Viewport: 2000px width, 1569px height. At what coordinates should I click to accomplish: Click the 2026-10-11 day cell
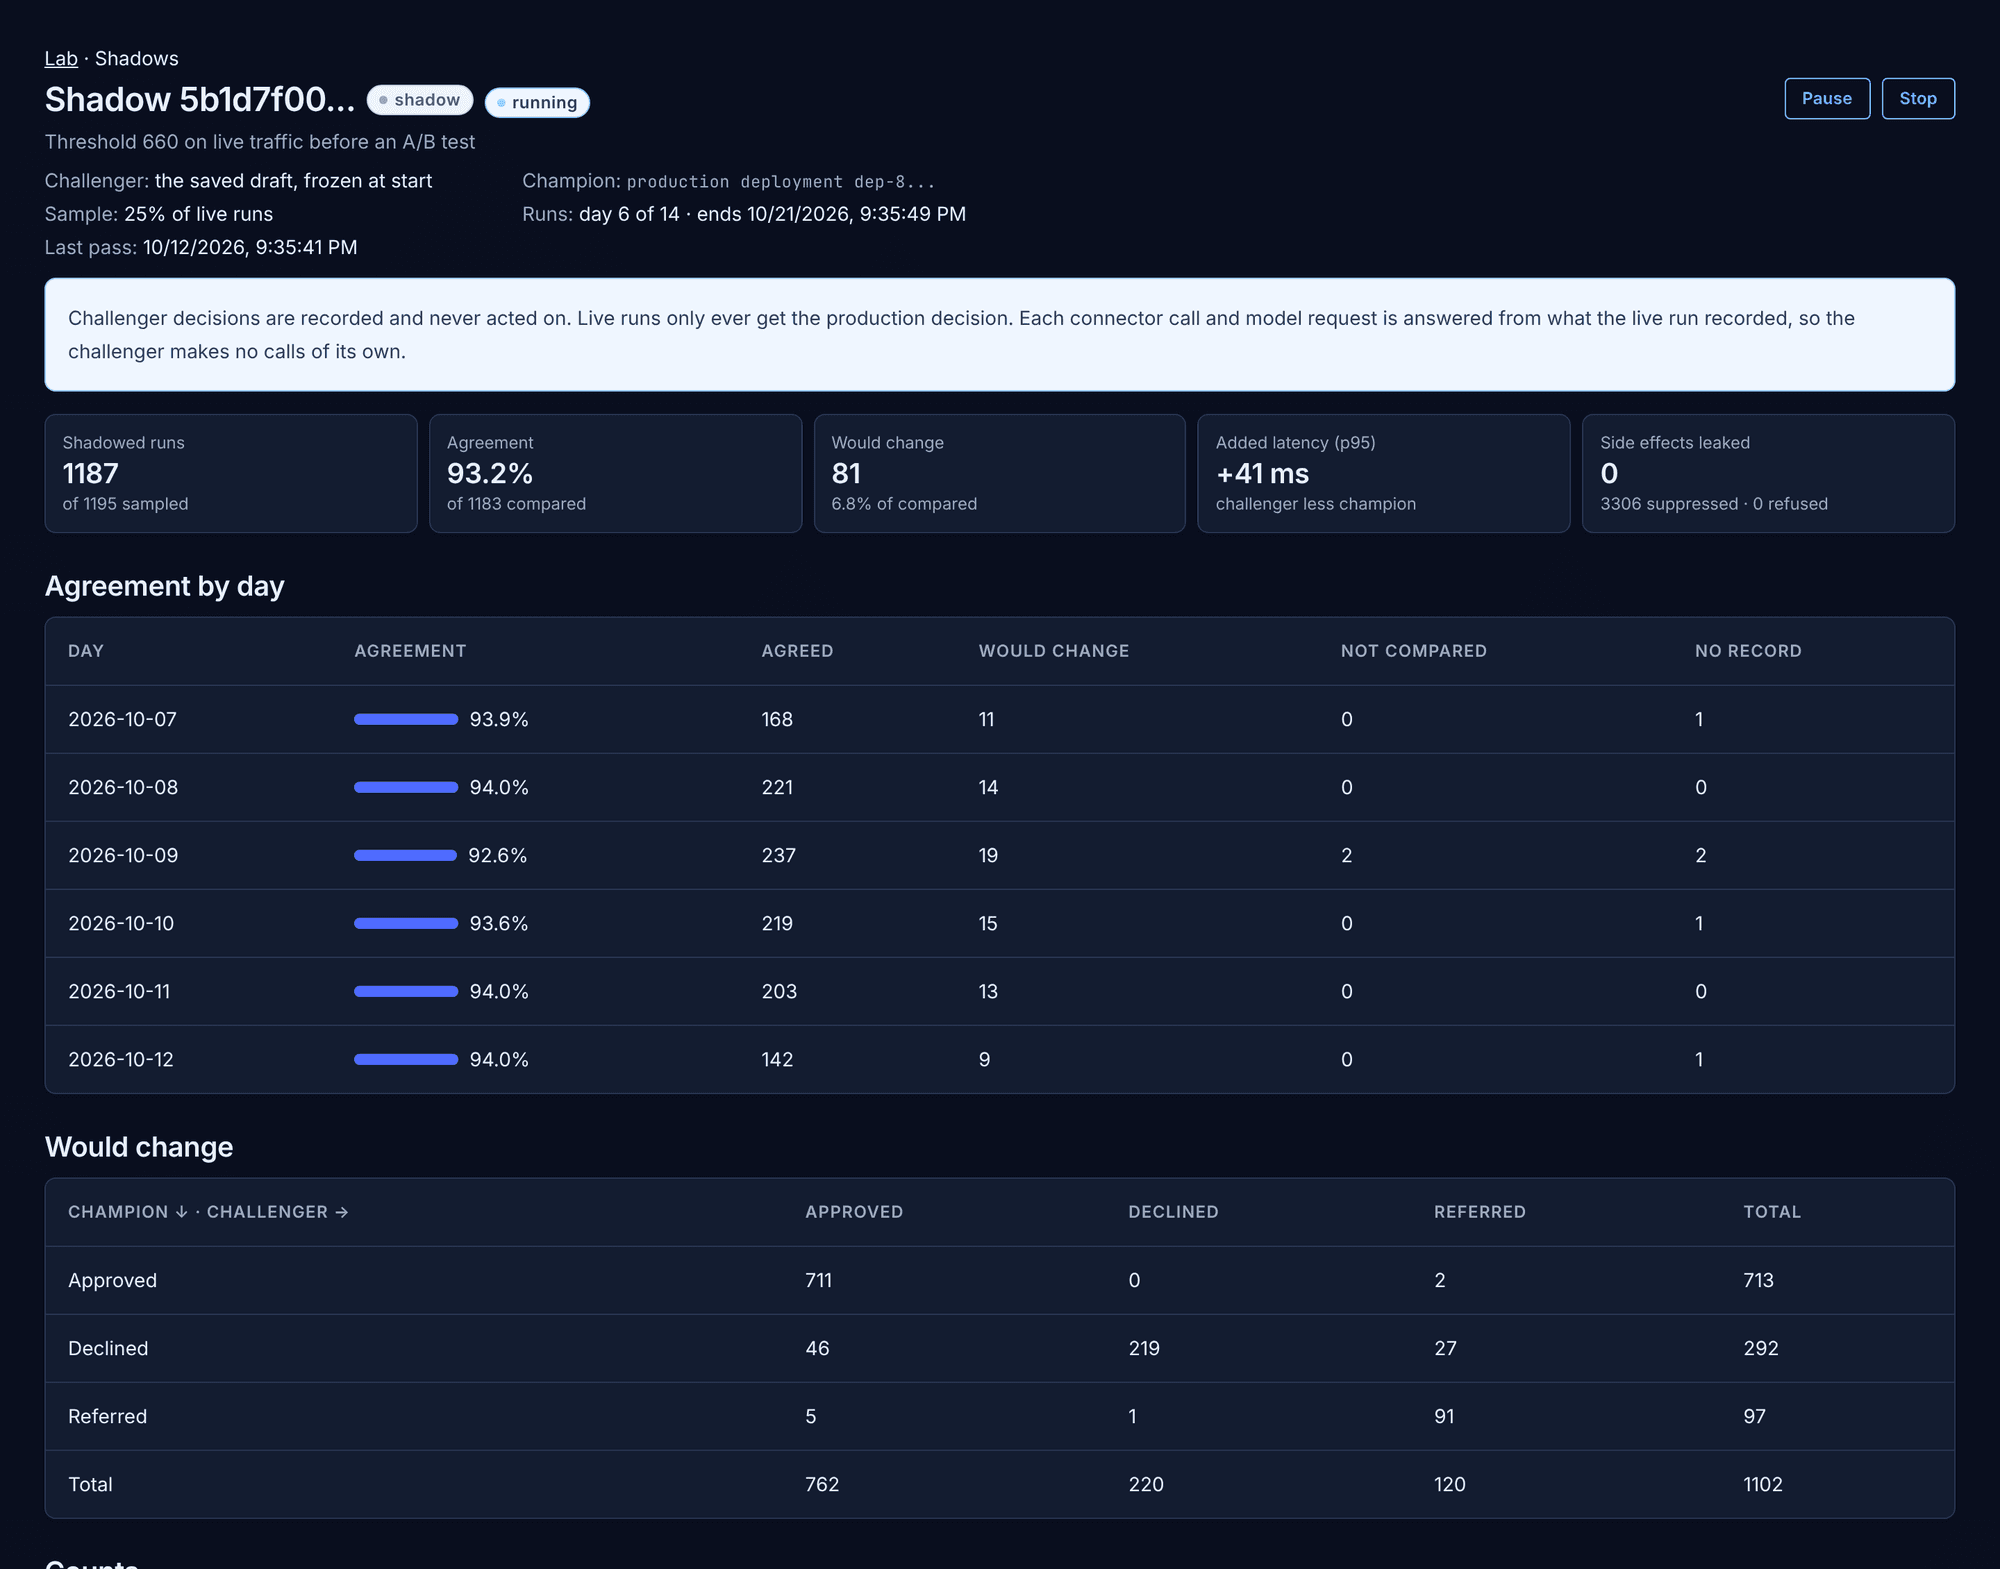click(x=119, y=991)
